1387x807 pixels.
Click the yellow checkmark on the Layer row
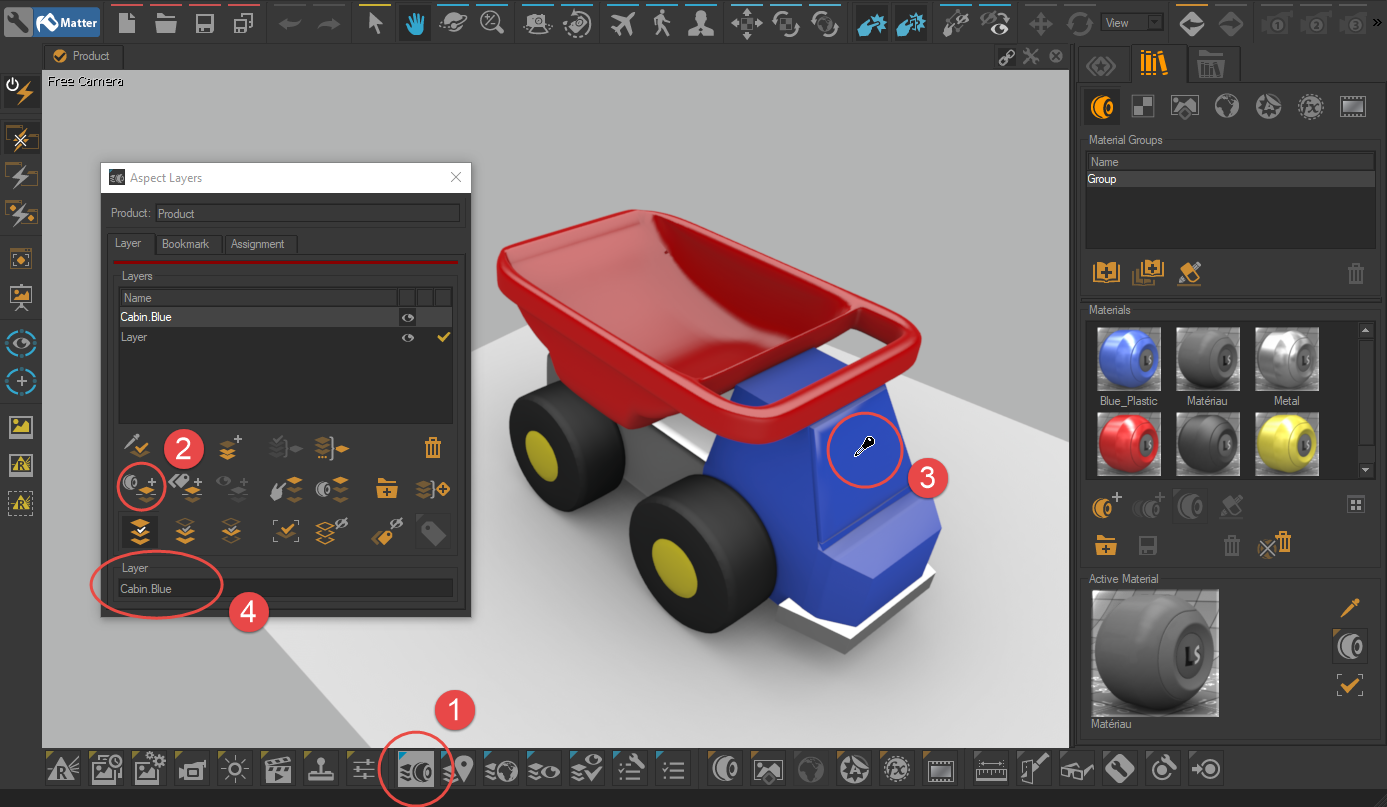coord(444,337)
